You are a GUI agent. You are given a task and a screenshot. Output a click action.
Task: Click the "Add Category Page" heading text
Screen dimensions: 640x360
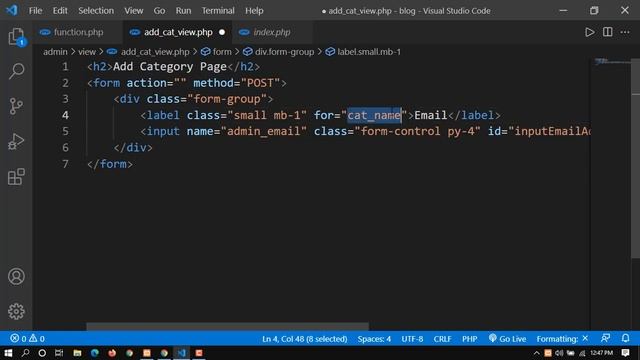170,67
